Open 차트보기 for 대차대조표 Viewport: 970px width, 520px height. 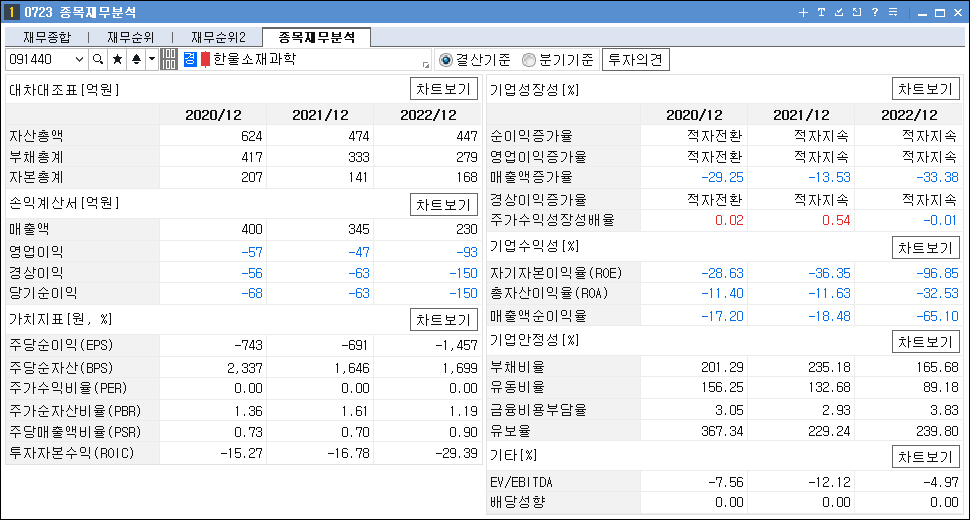pyautogui.click(x=444, y=89)
